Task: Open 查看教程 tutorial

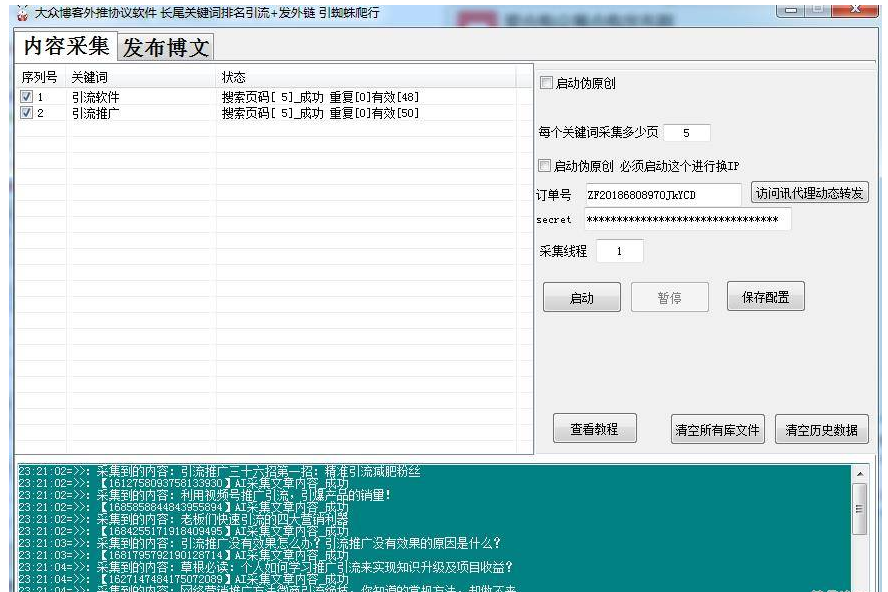Action: (x=594, y=429)
